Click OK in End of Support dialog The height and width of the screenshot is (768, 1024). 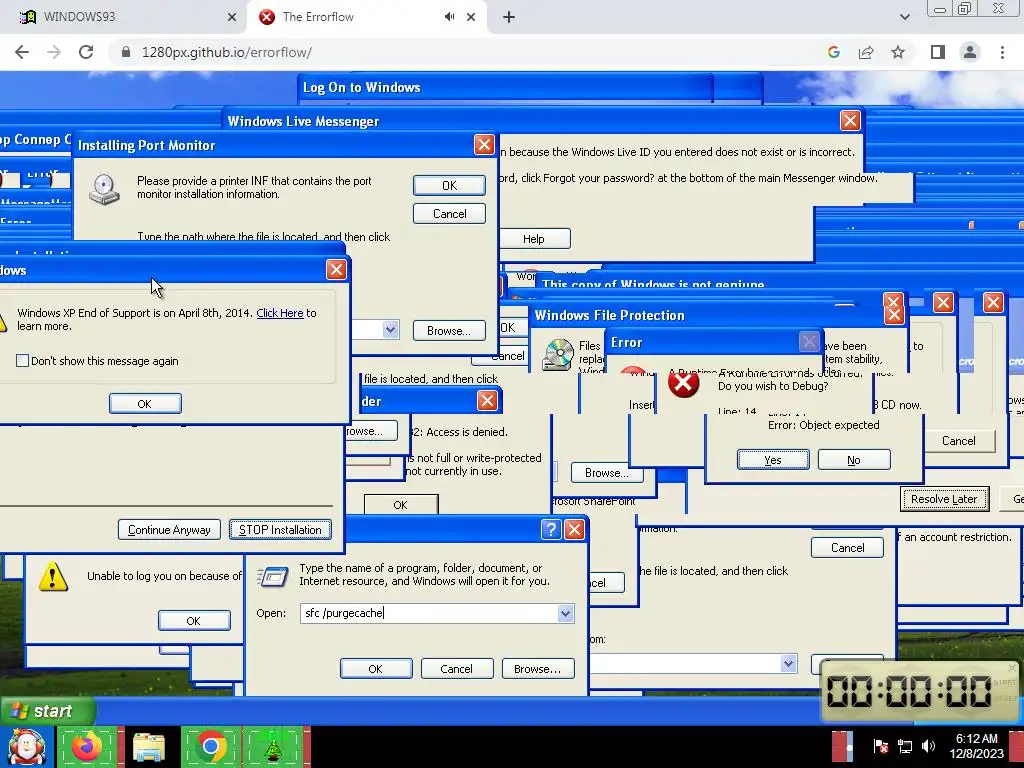[145, 404]
